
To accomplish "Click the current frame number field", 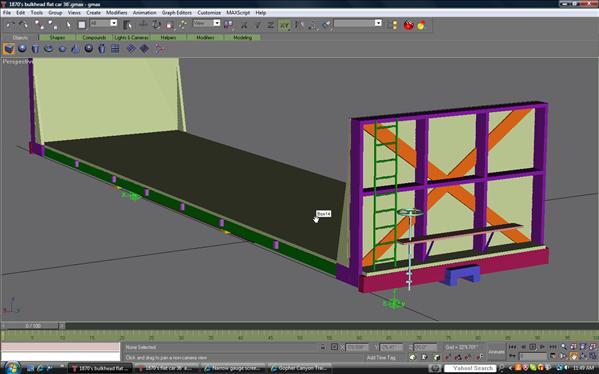I will (x=533, y=356).
